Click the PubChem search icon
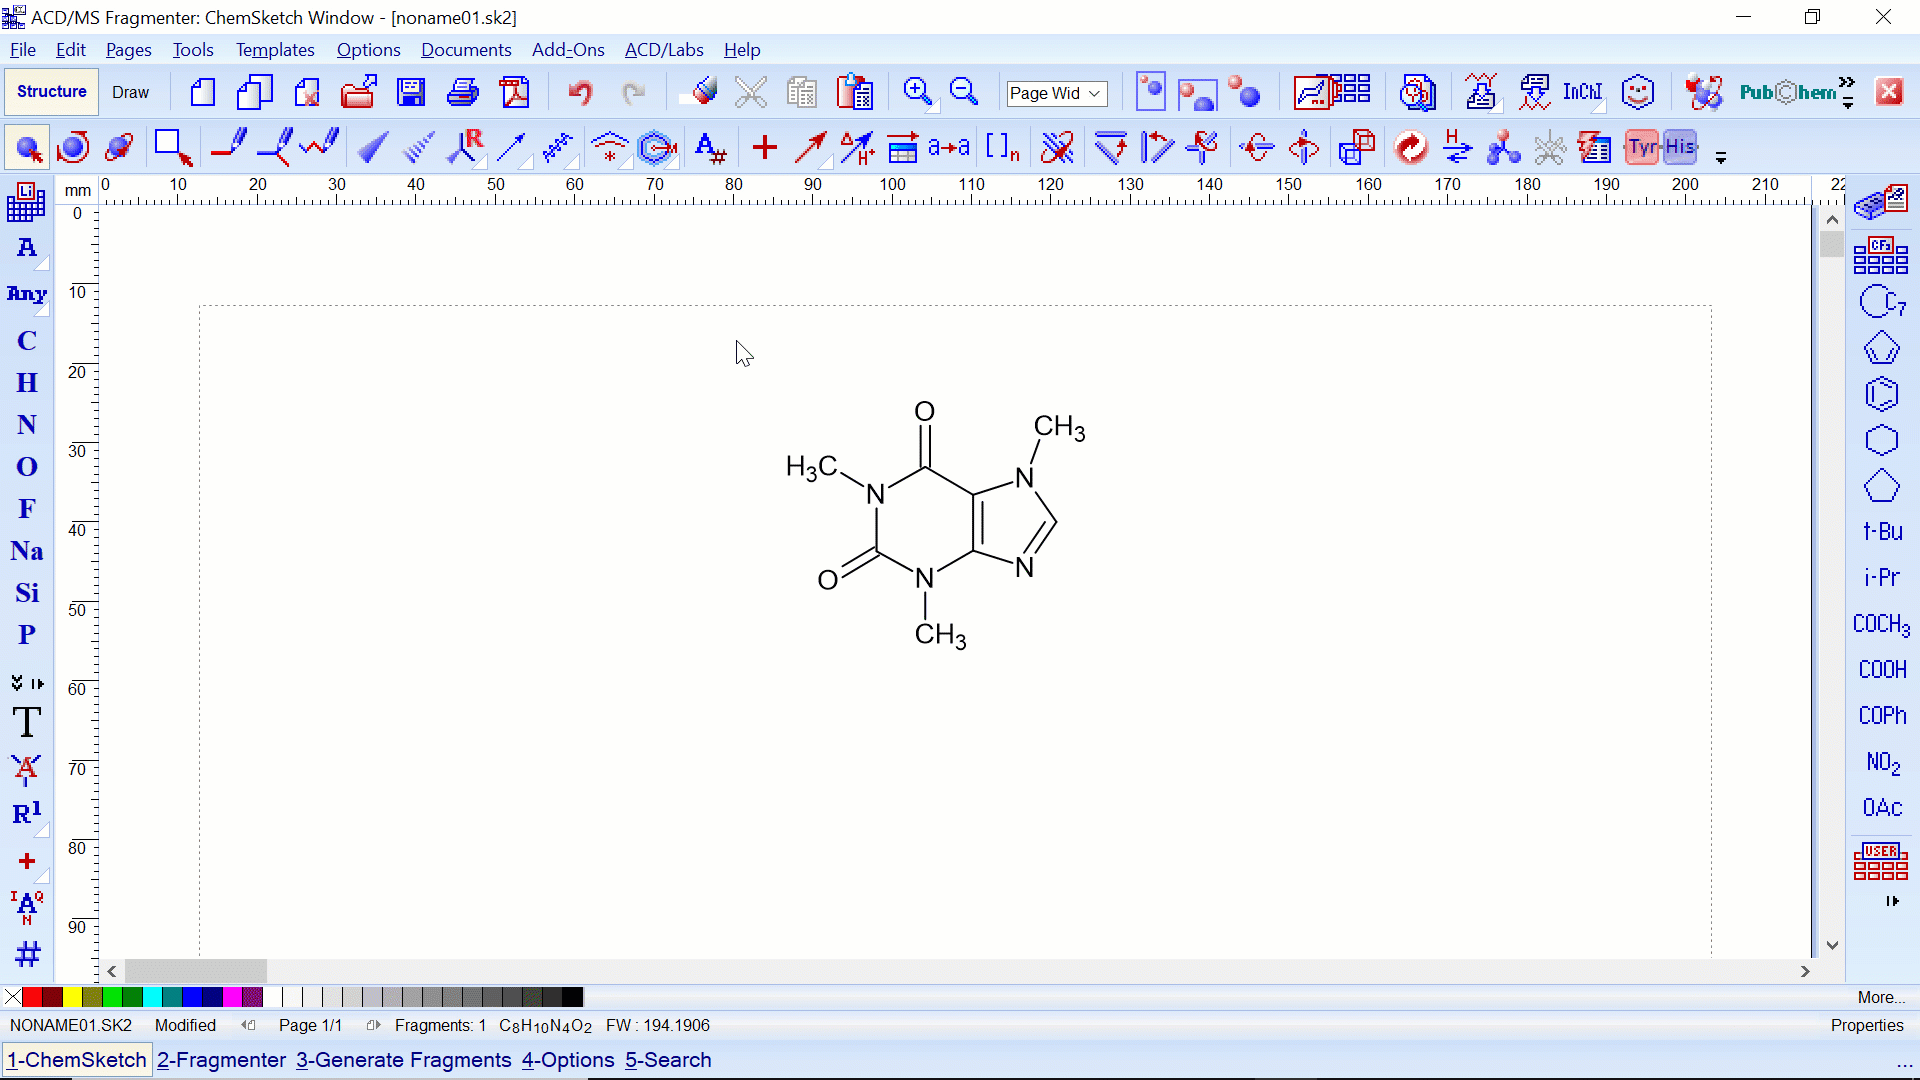Image resolution: width=1920 pixels, height=1080 pixels. pos(1788,93)
